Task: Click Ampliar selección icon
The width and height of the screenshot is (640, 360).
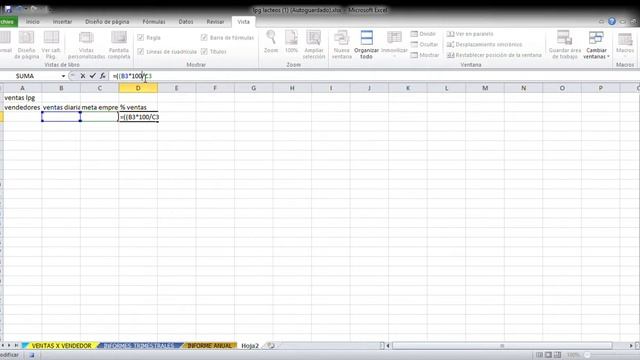Action: 313,37
